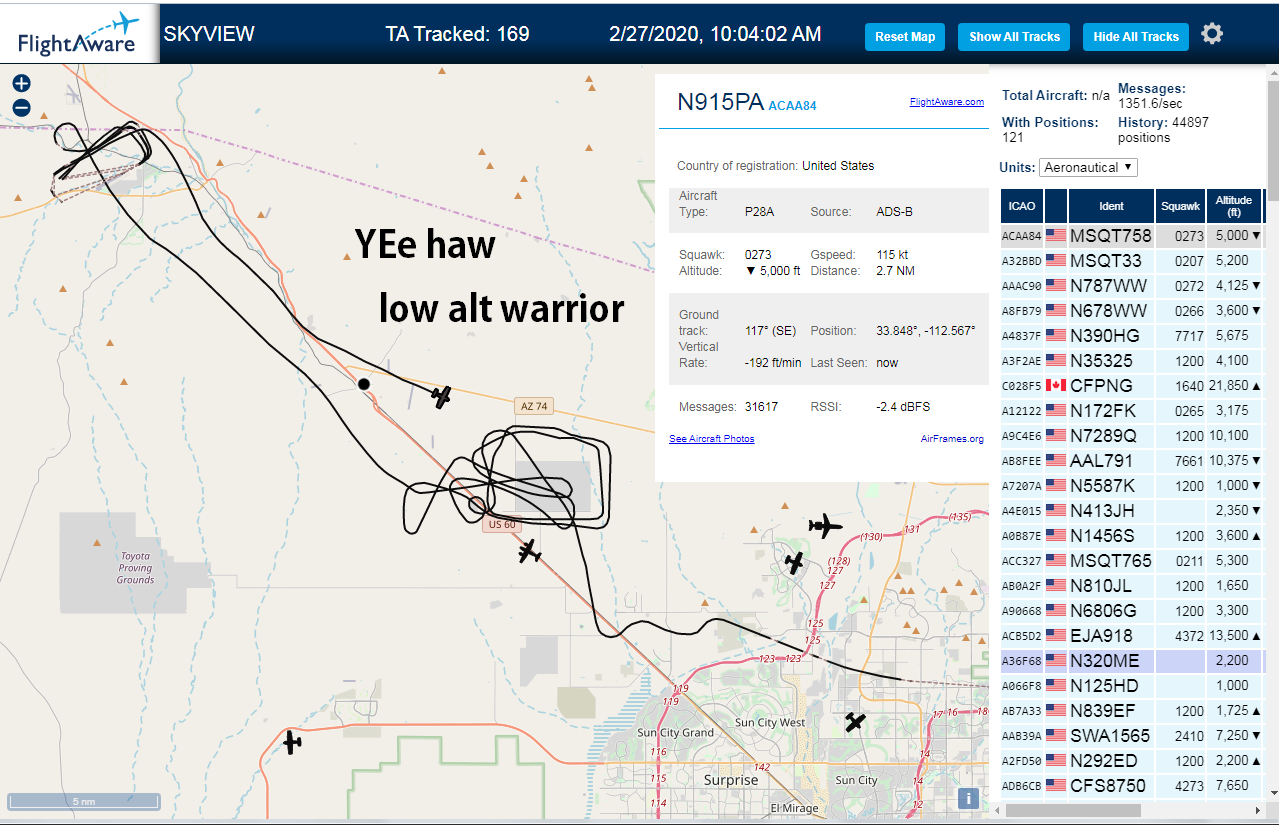Click the ACAA84 ICAO code in info panel

792,105
